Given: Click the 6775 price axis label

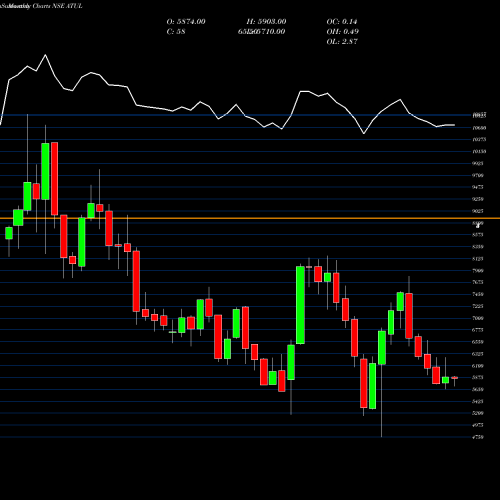Looking at the screenshot, I should click(x=478, y=330).
